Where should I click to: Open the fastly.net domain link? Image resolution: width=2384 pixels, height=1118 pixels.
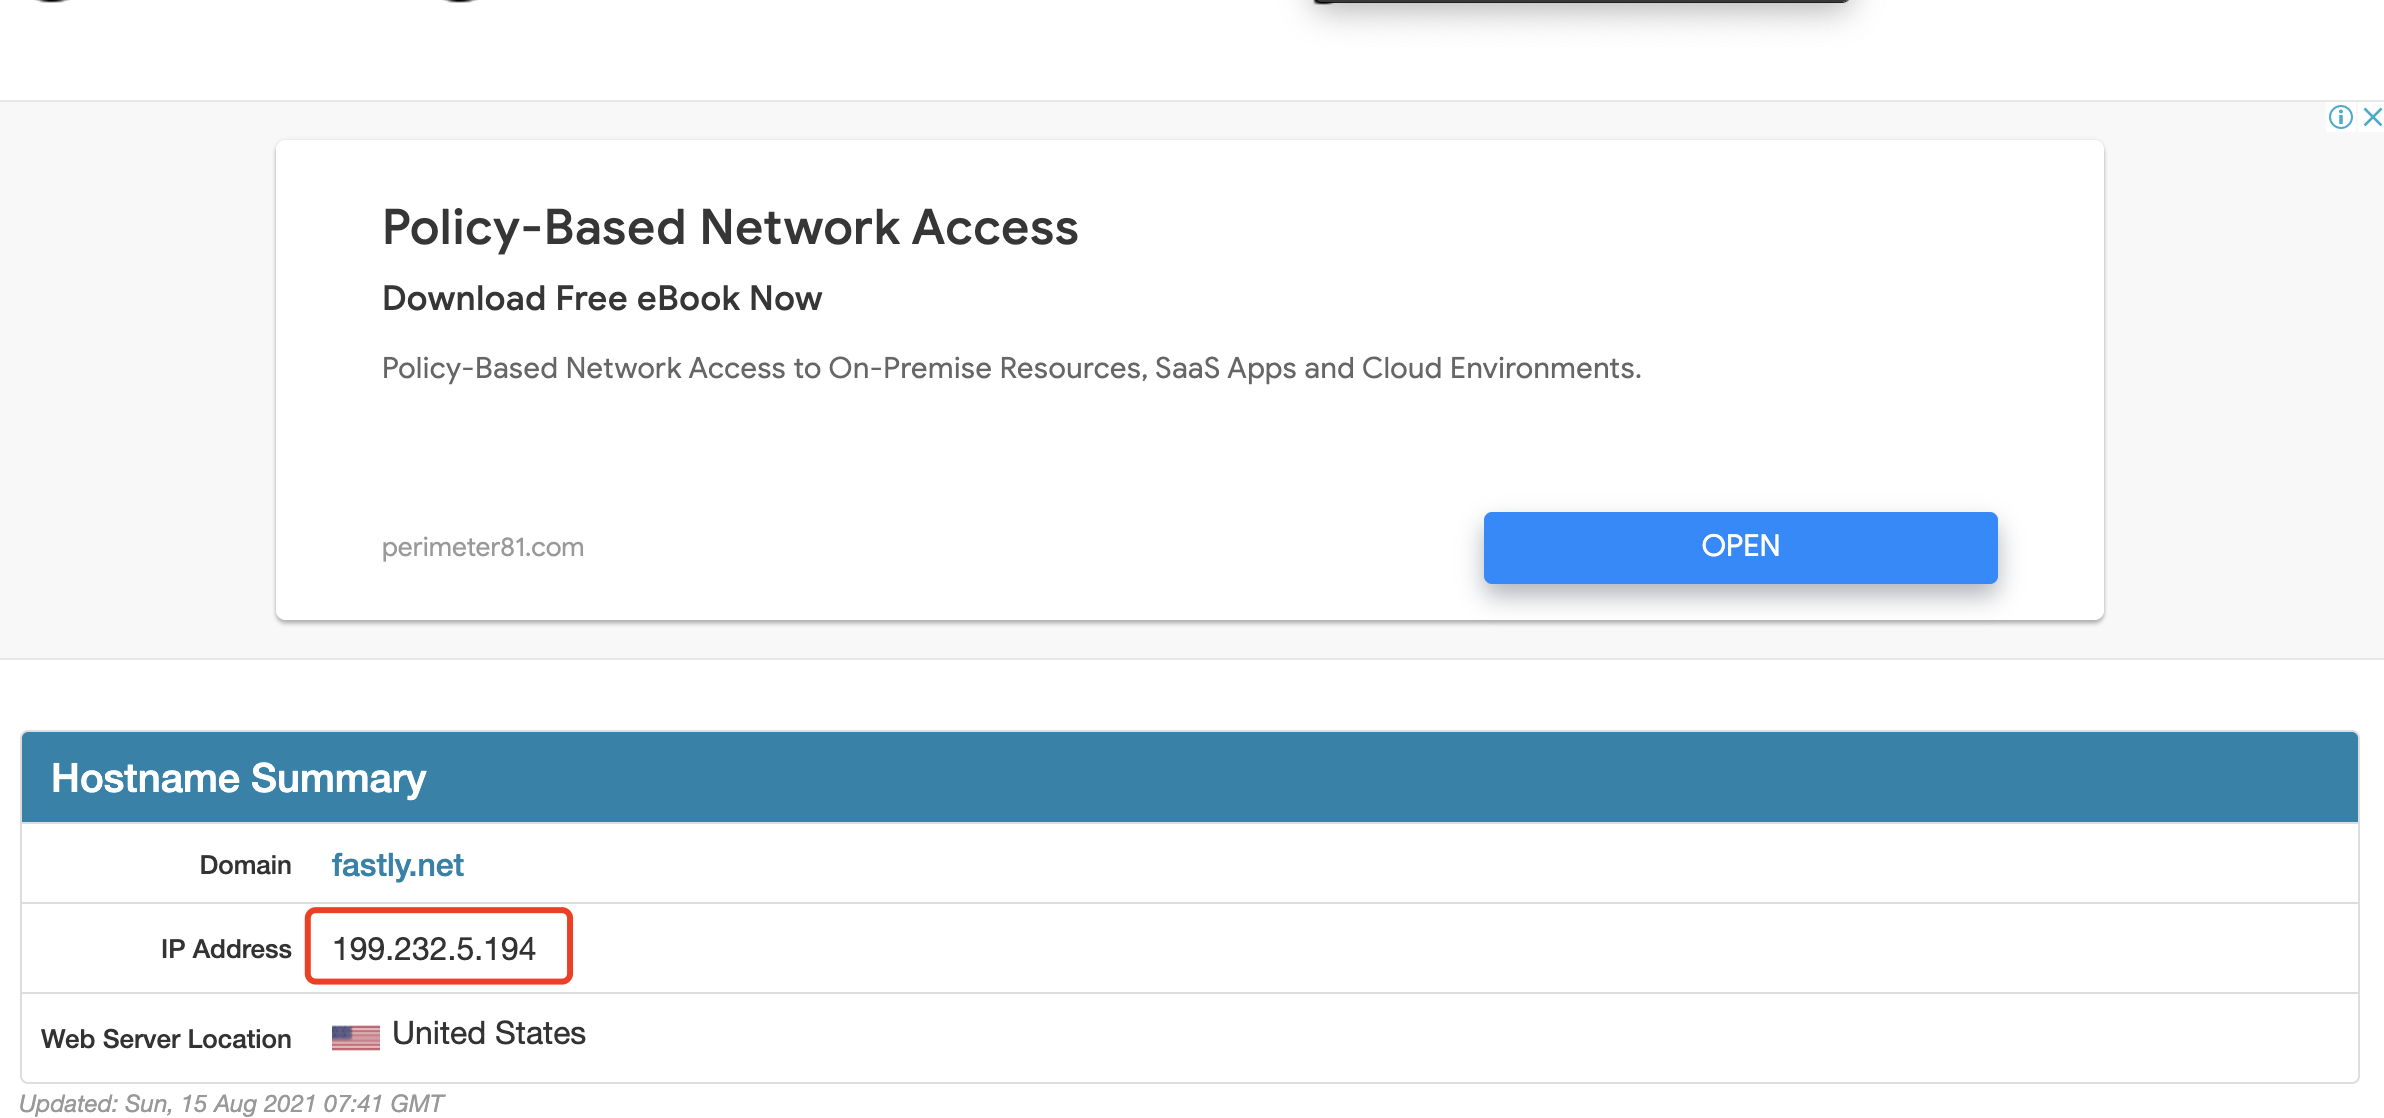(x=397, y=864)
